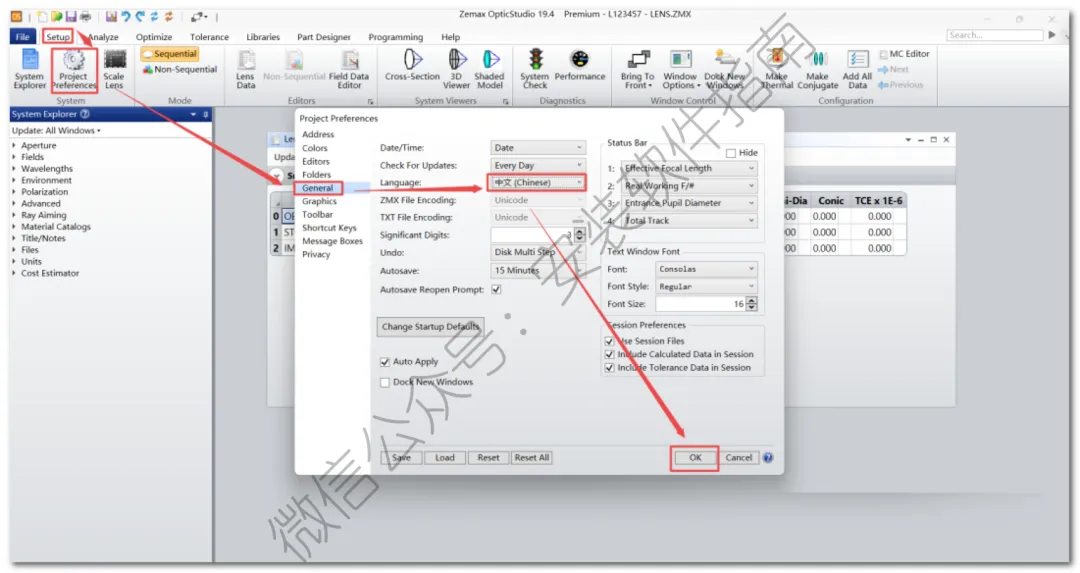Click the System Explorer help icon
The image size is (1080, 573).
coord(85,114)
